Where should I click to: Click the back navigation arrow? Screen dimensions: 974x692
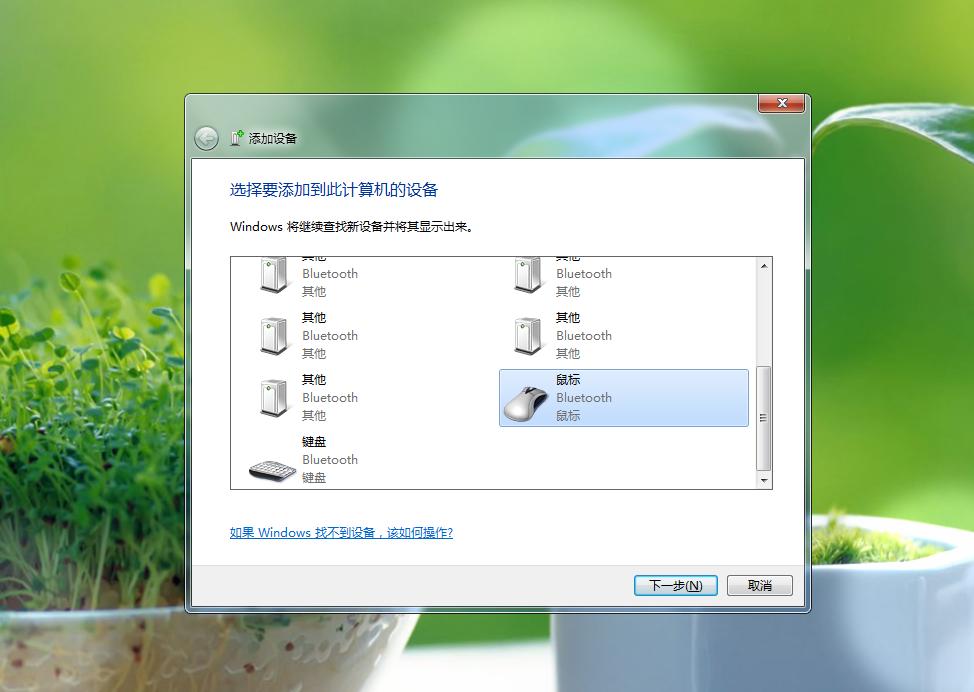tap(205, 138)
